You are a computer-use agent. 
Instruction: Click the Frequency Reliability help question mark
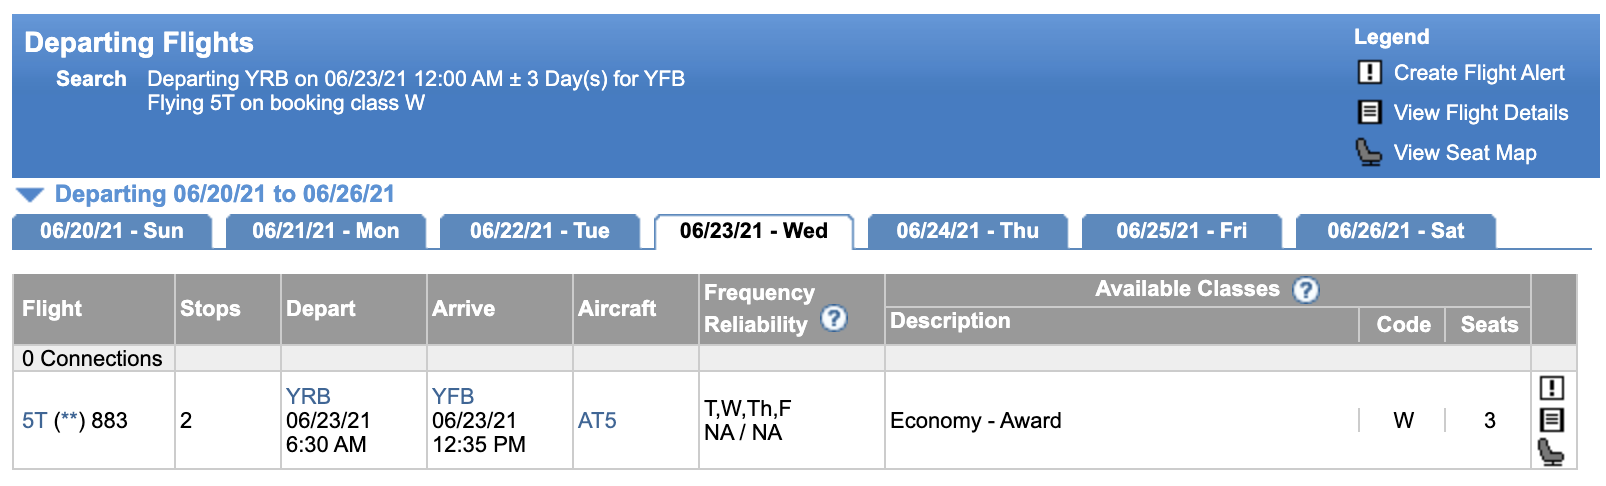click(834, 319)
